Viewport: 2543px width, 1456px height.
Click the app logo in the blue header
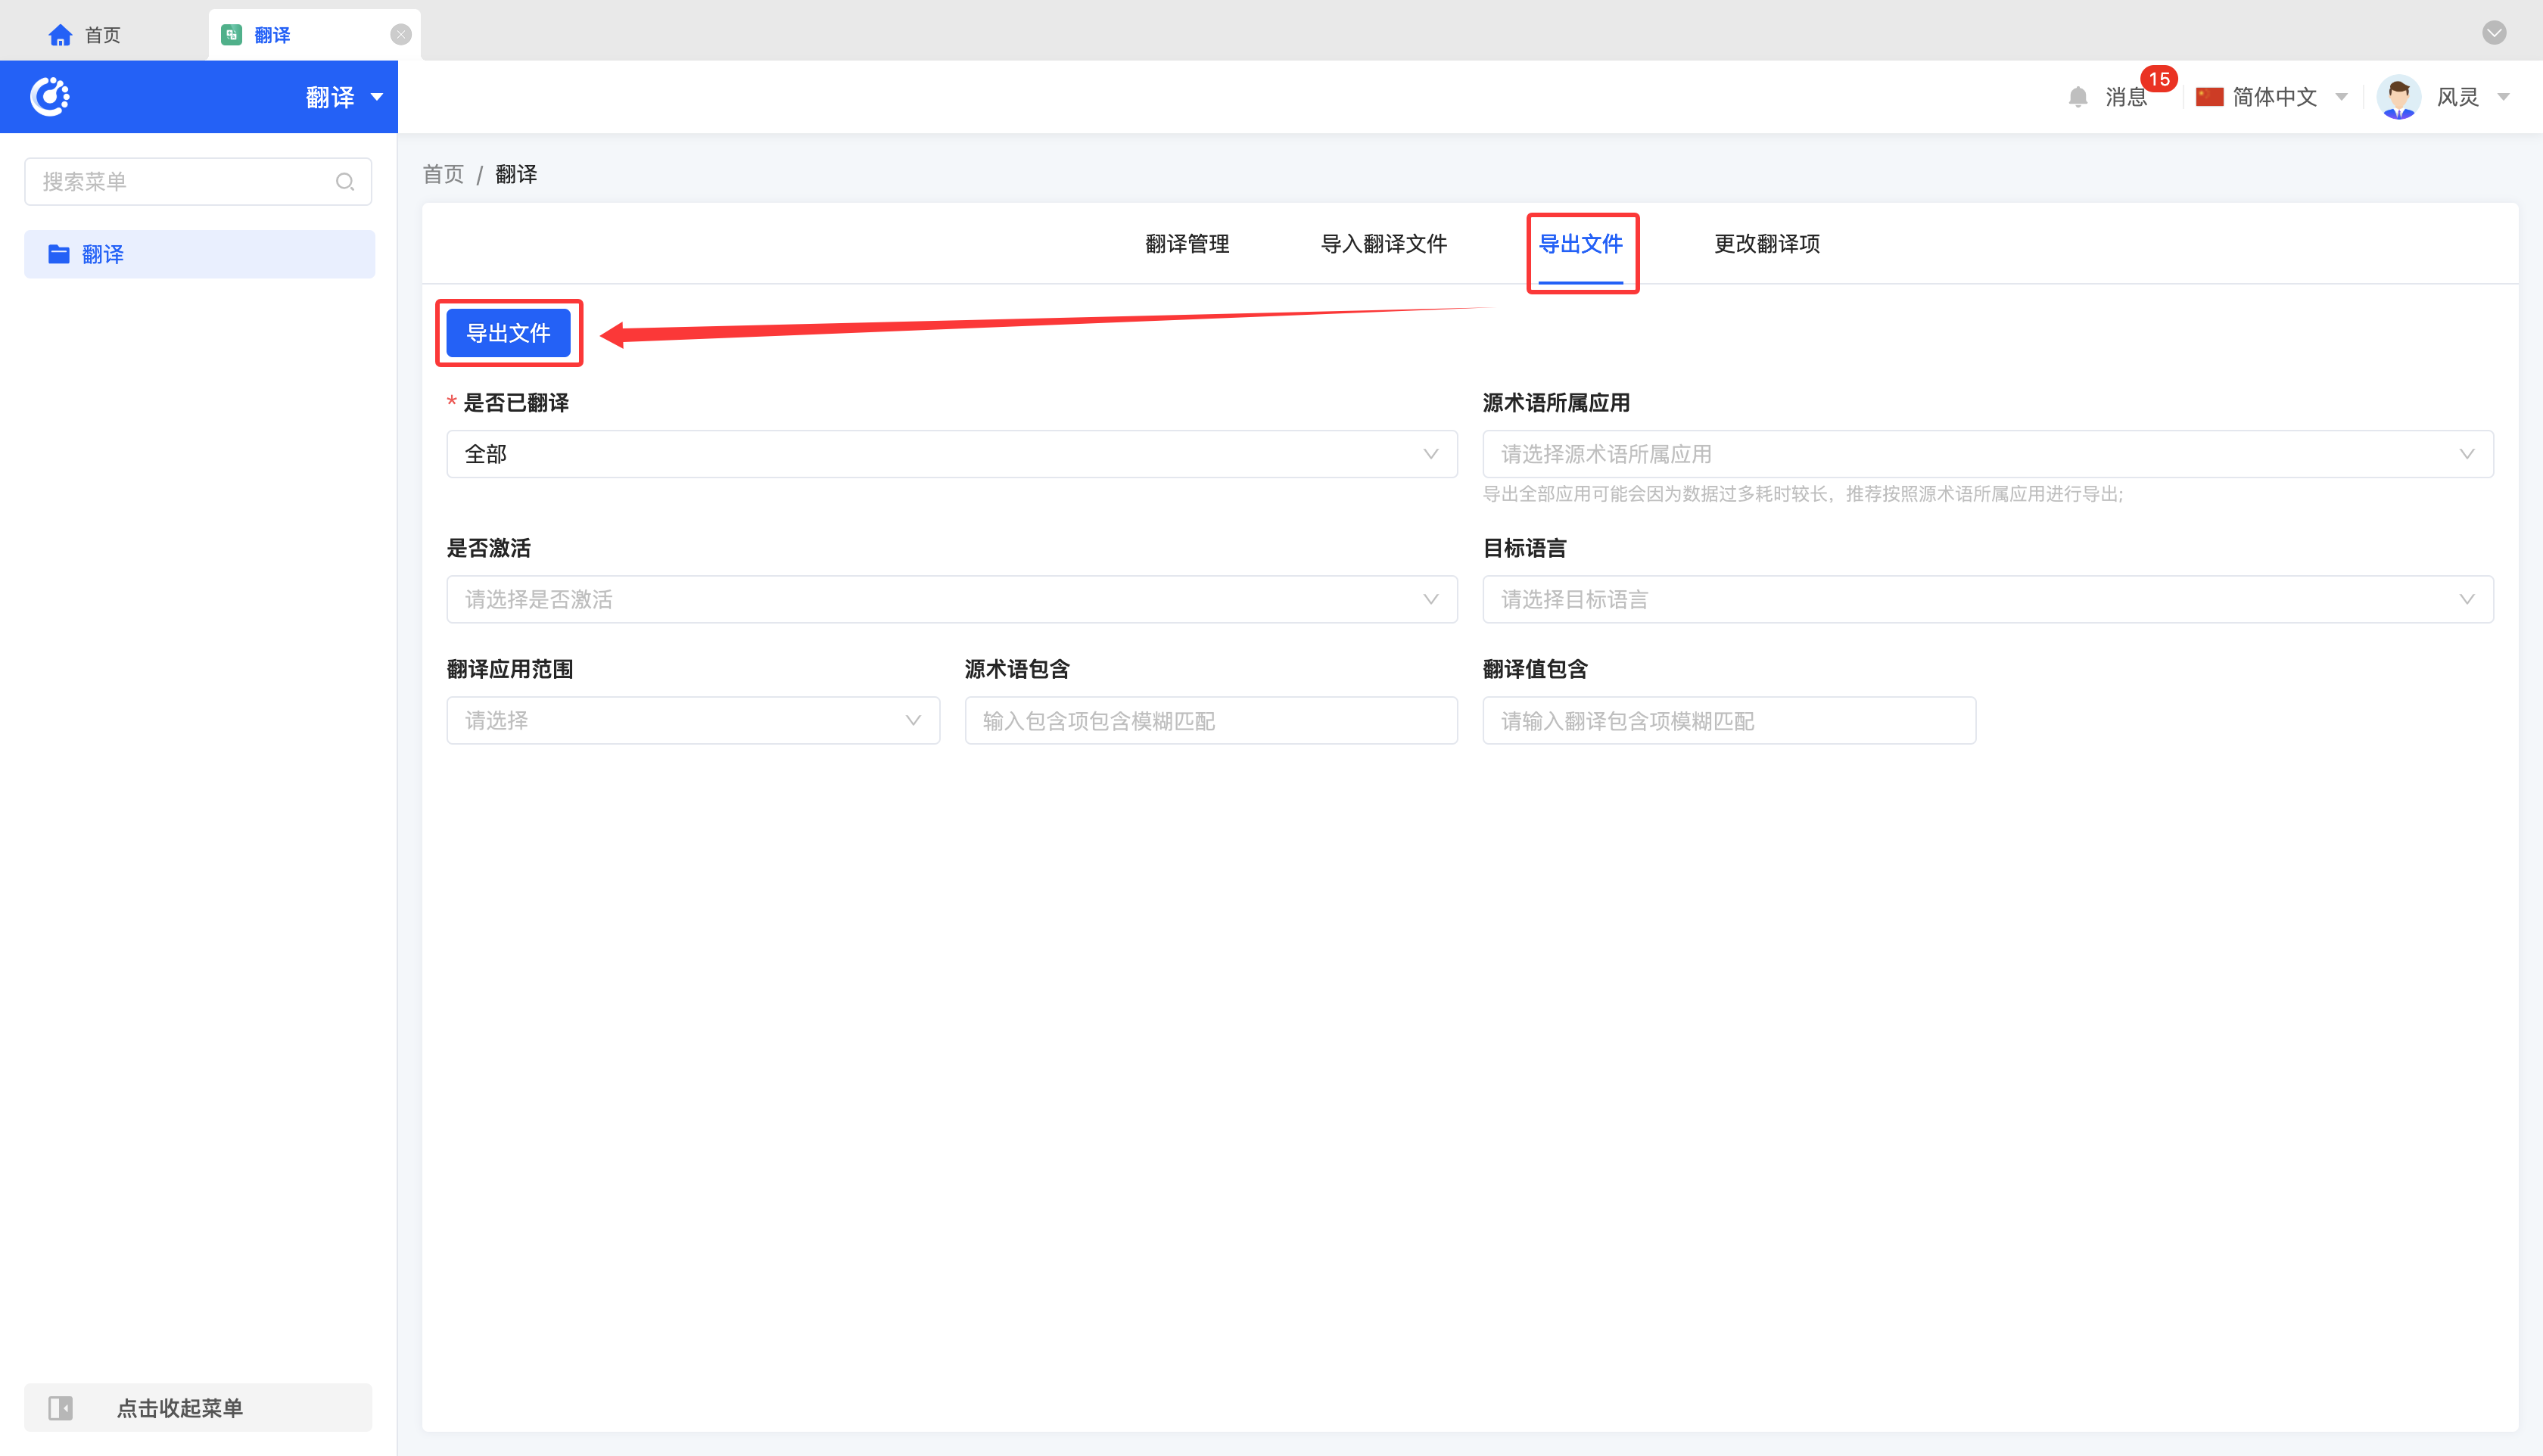coord(50,97)
